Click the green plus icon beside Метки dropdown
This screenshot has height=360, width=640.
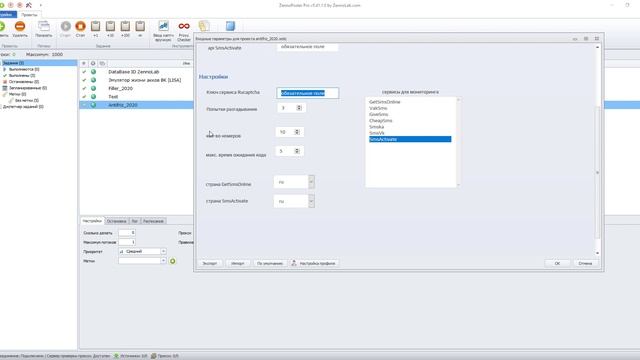click(x=173, y=261)
